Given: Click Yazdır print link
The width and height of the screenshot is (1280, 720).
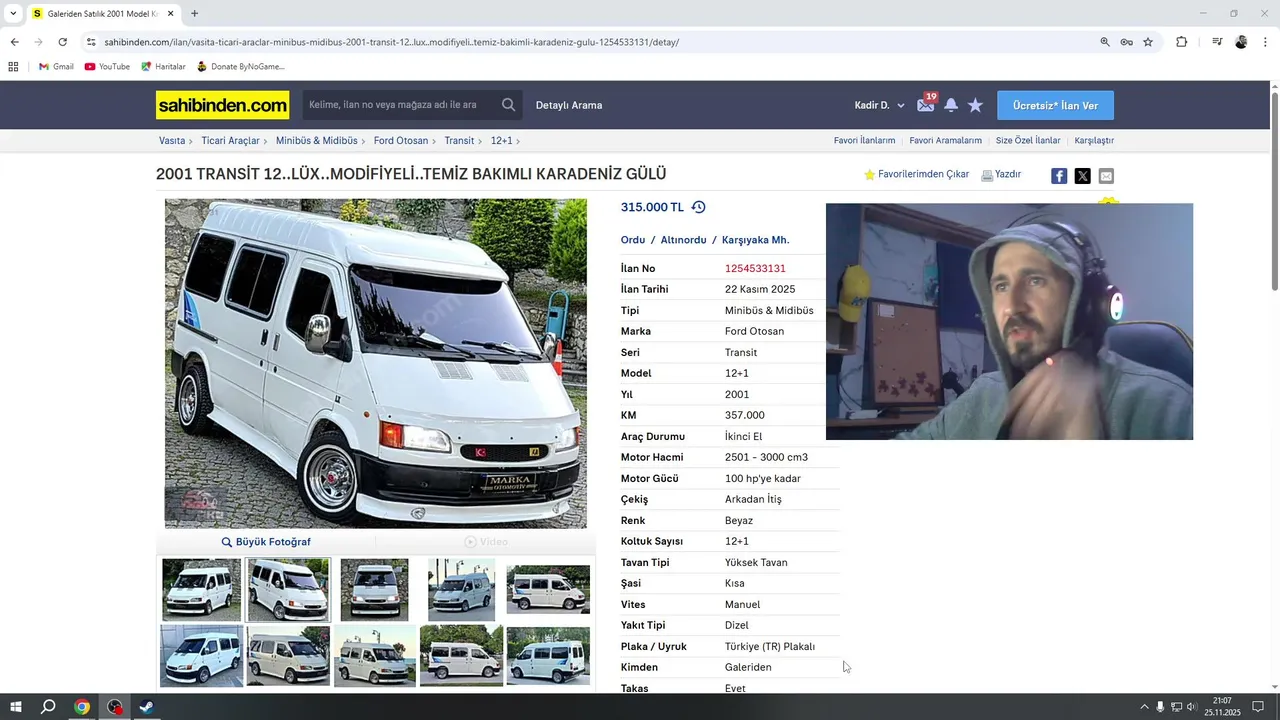Looking at the screenshot, I should pos(1001,174).
